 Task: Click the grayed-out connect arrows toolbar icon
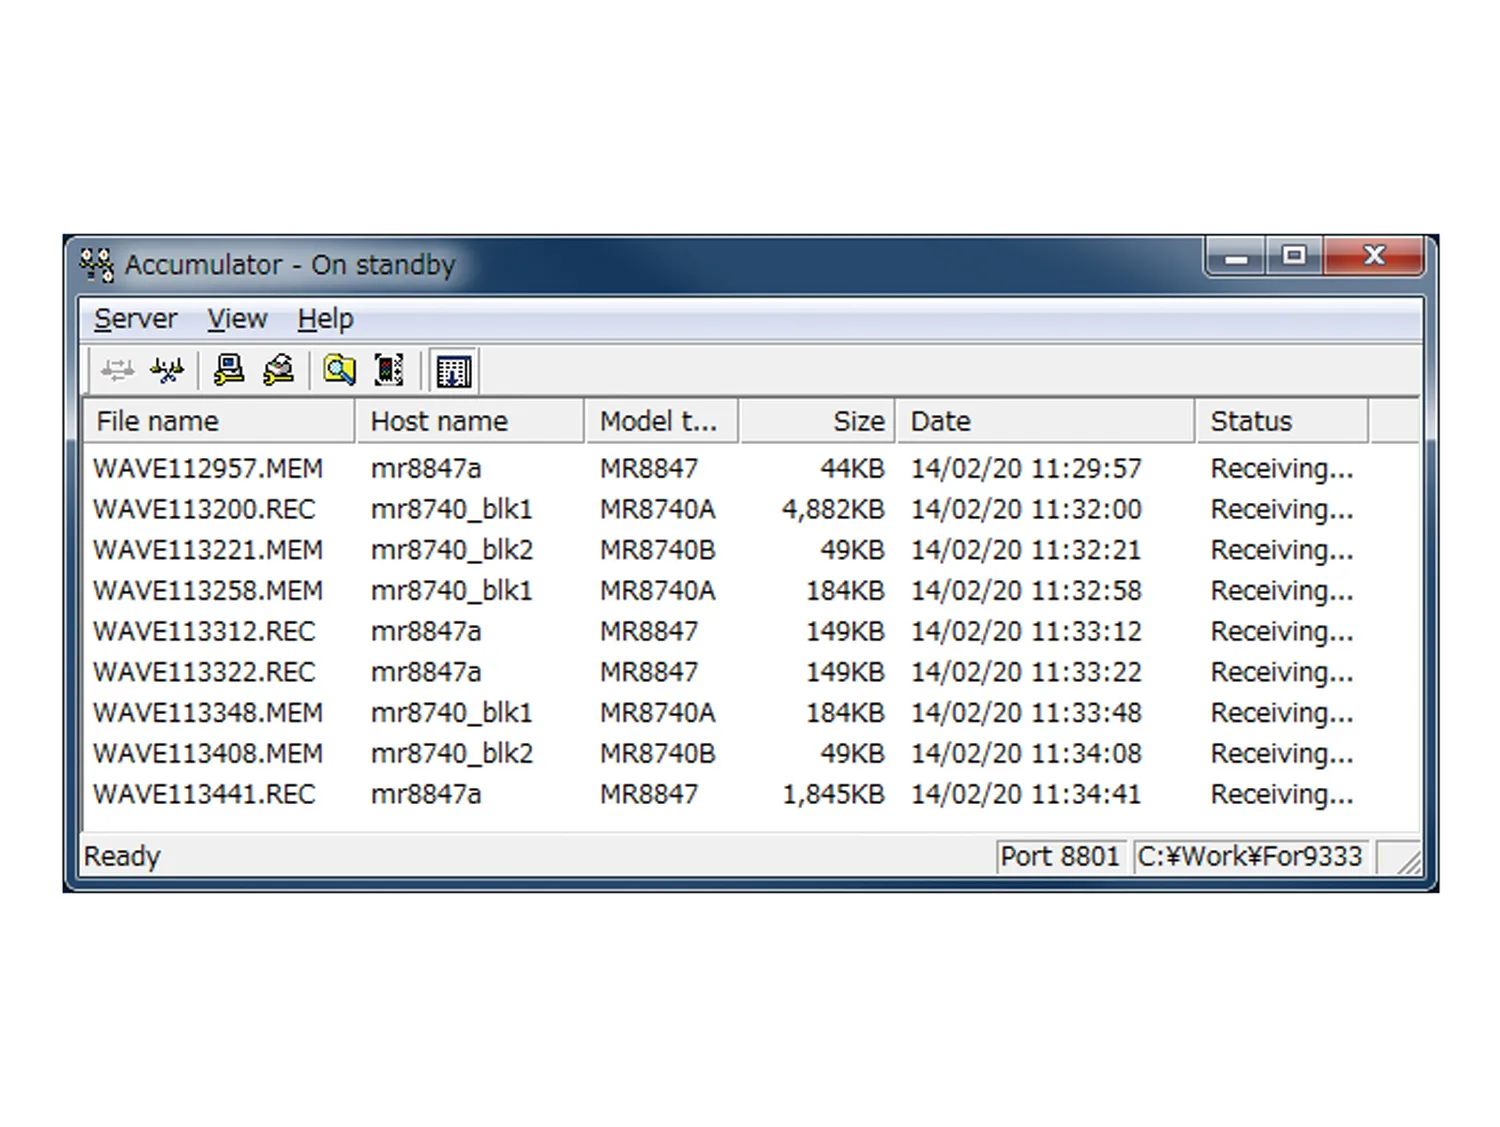pyautogui.click(x=118, y=371)
